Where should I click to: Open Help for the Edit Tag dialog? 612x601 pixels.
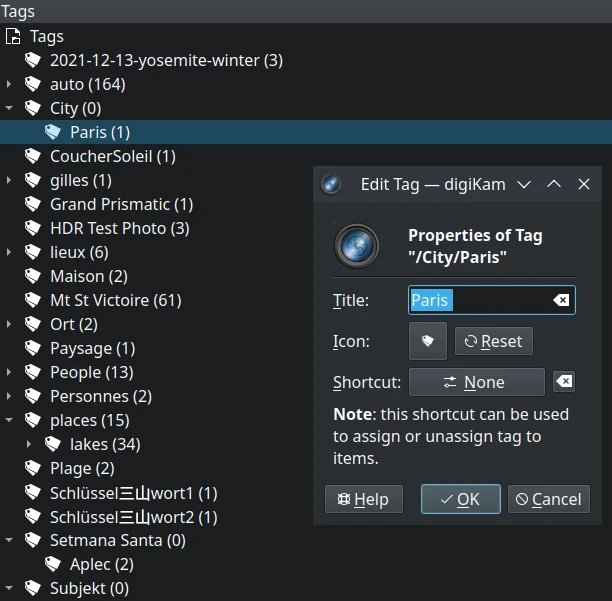[x=363, y=499]
